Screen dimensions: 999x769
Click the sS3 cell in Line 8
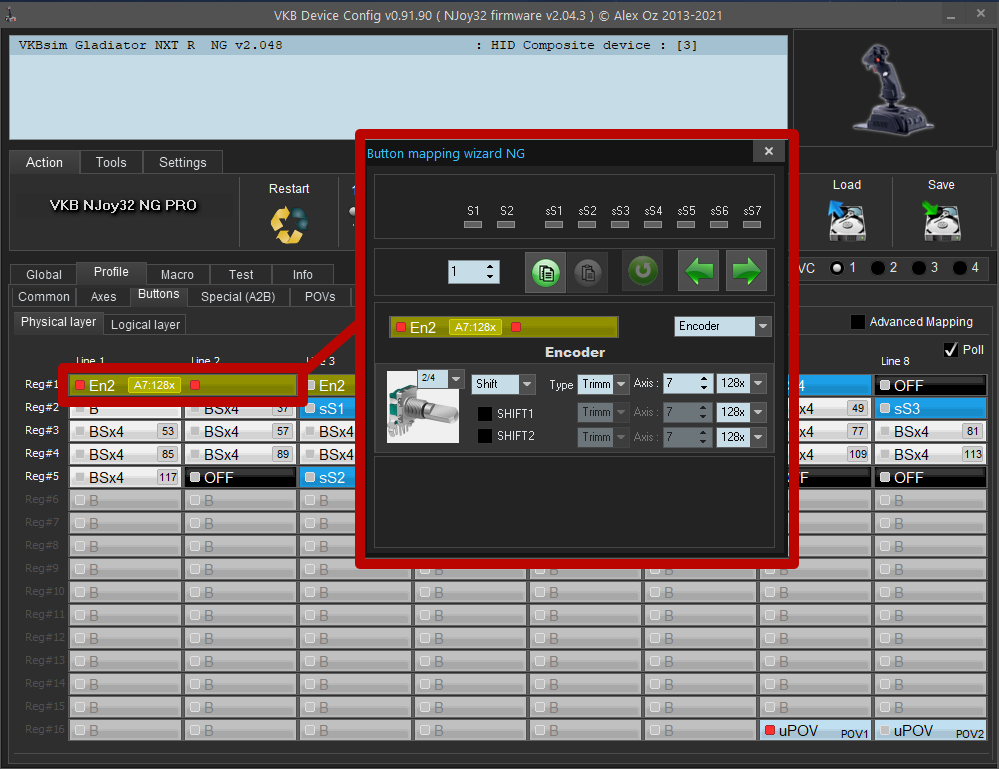pyautogui.click(x=930, y=408)
